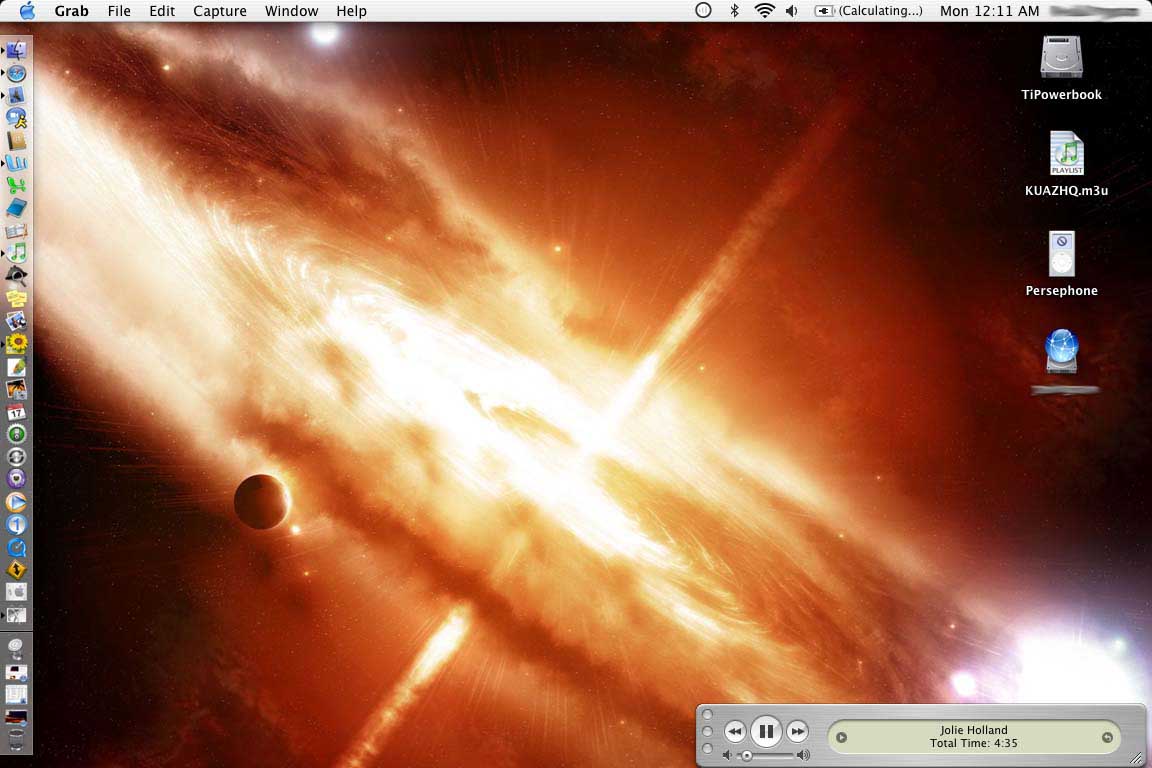Open the Trash in the Dock
Image resolution: width=1152 pixels, height=768 pixels.
[16, 739]
